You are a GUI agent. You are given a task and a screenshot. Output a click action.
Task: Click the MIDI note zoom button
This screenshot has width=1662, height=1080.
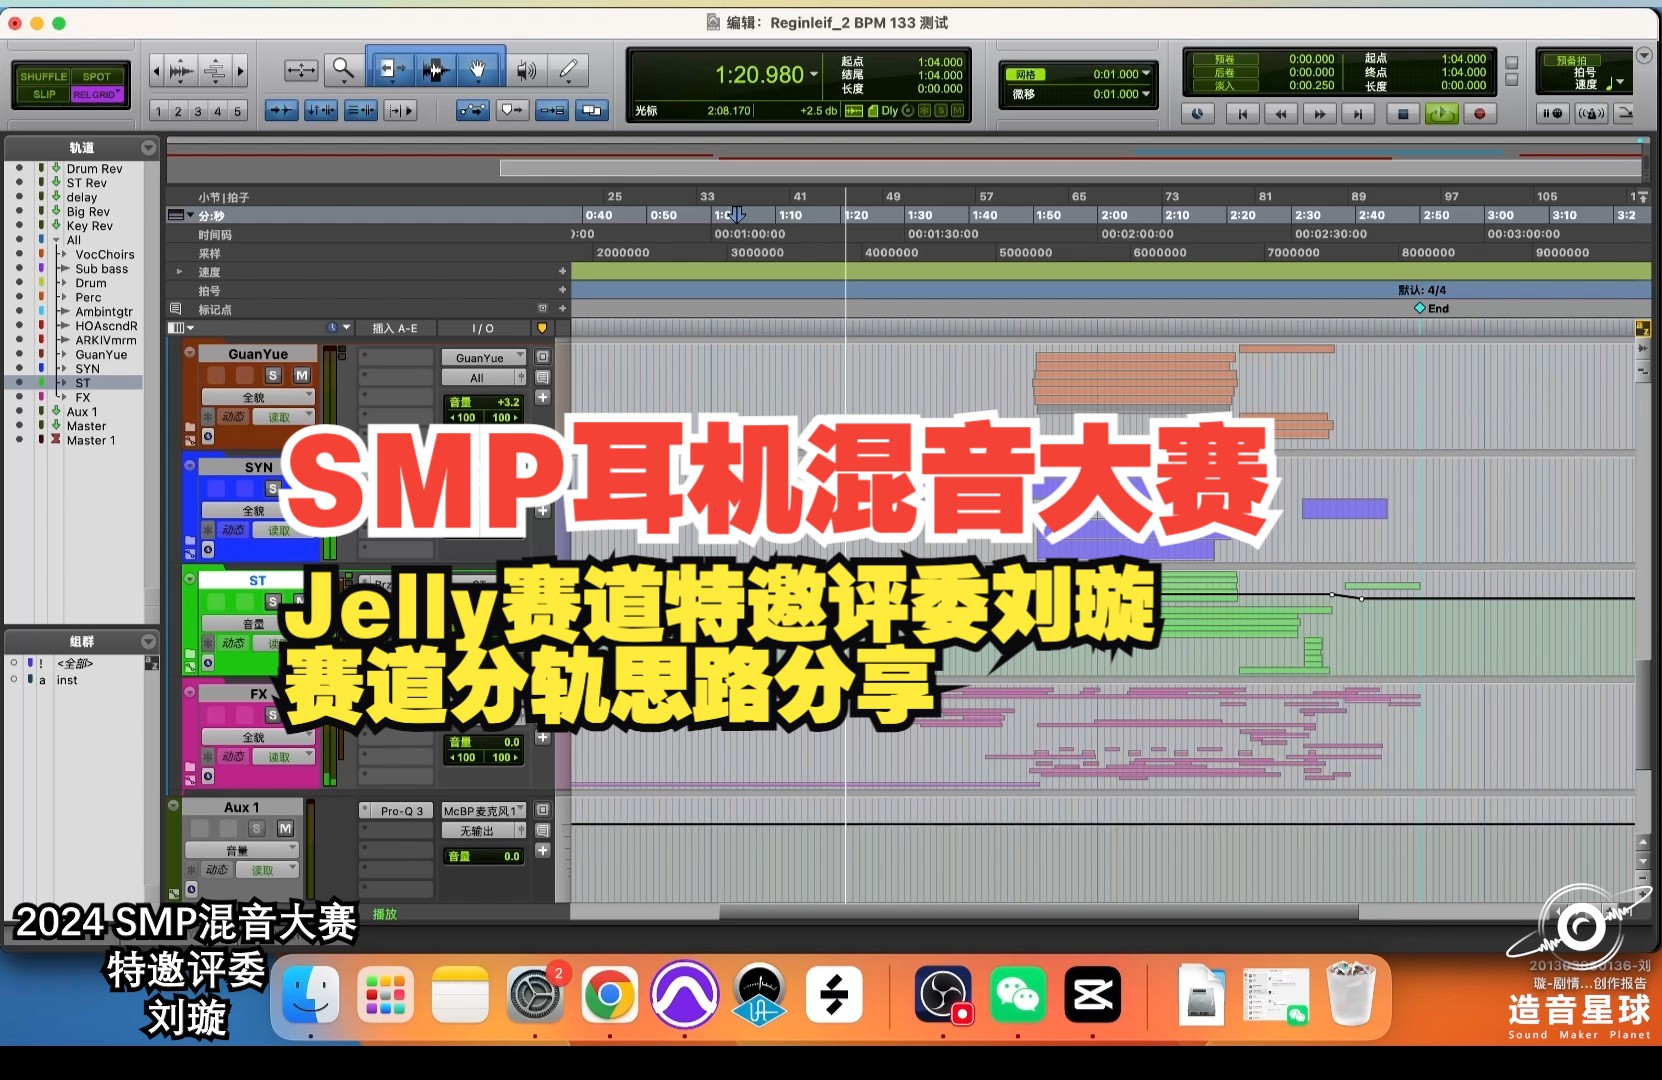[x=214, y=70]
